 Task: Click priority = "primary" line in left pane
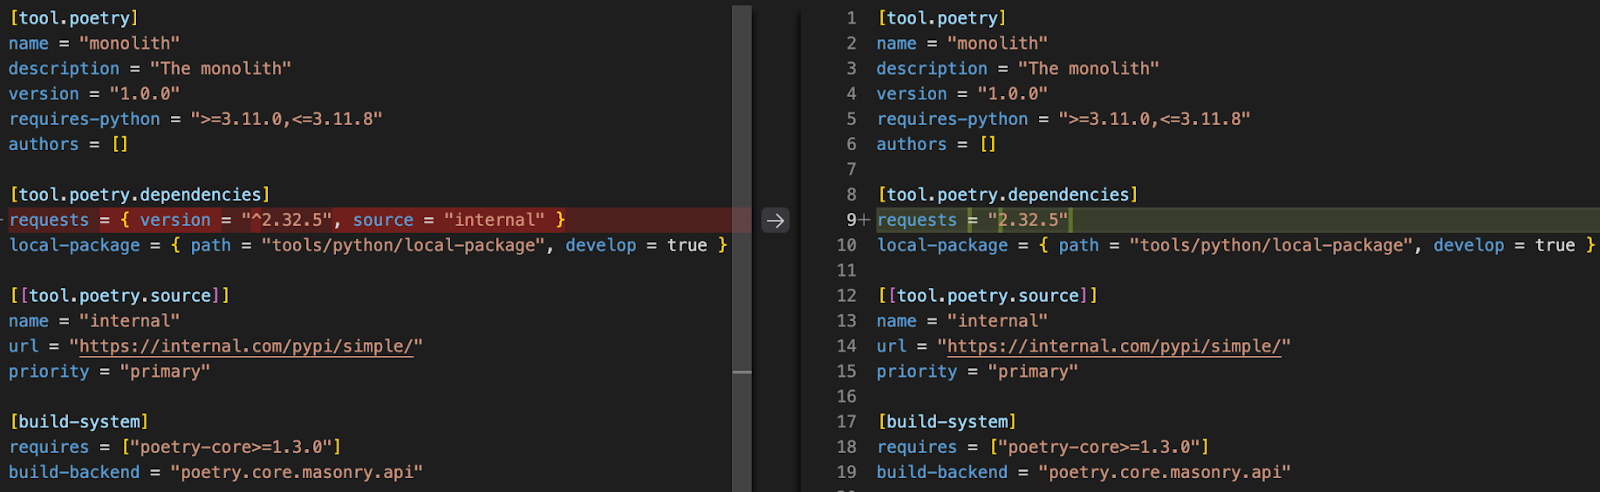click(110, 371)
